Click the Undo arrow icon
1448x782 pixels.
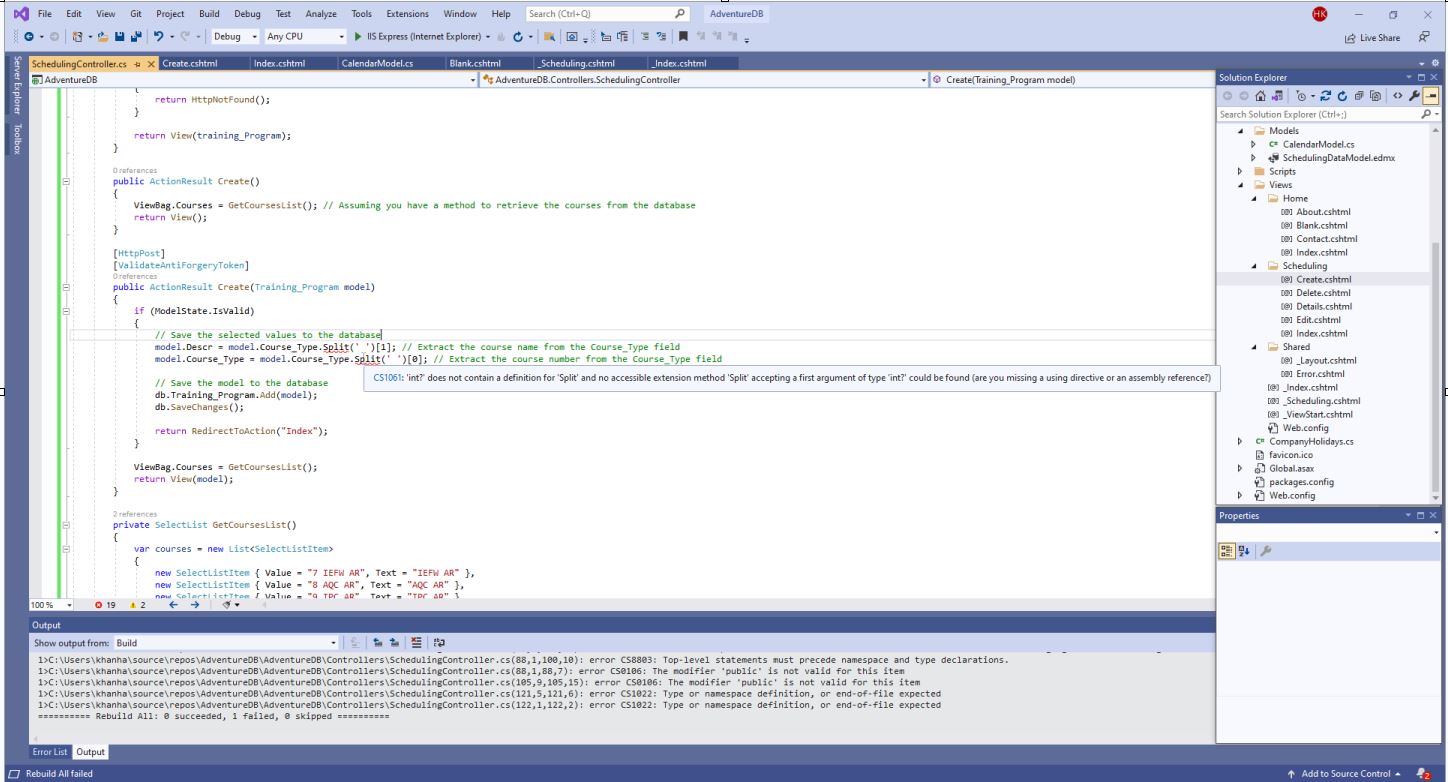(x=158, y=36)
